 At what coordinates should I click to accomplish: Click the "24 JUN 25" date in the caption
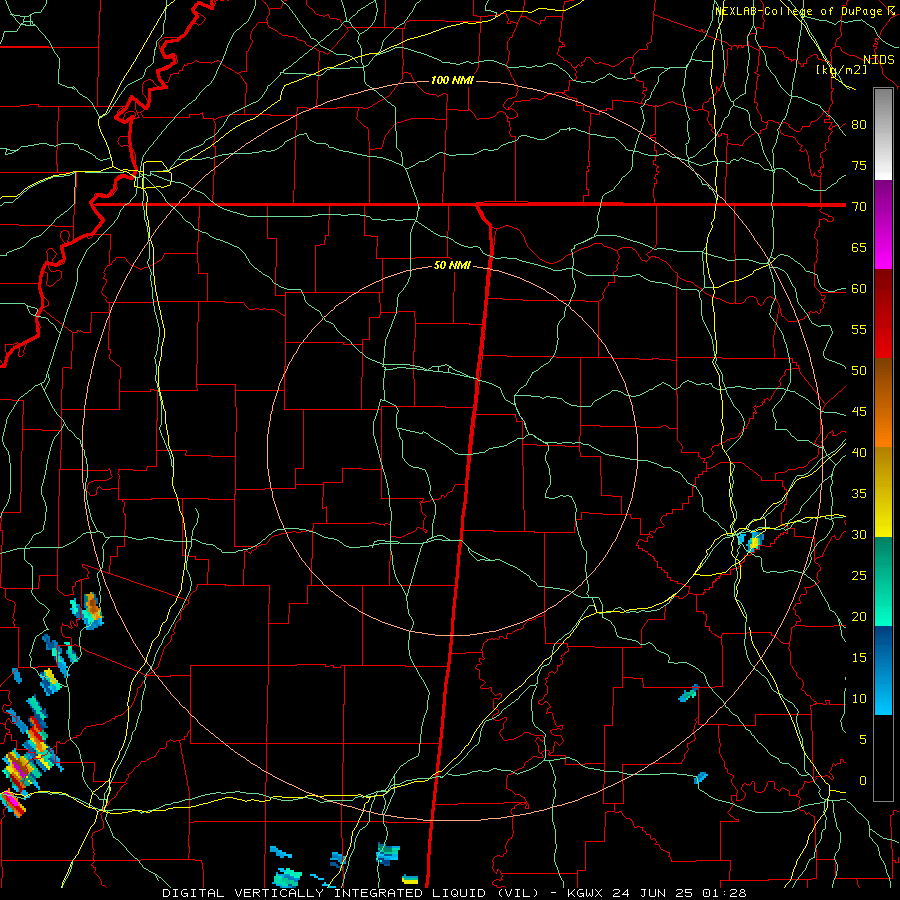[x=653, y=893]
